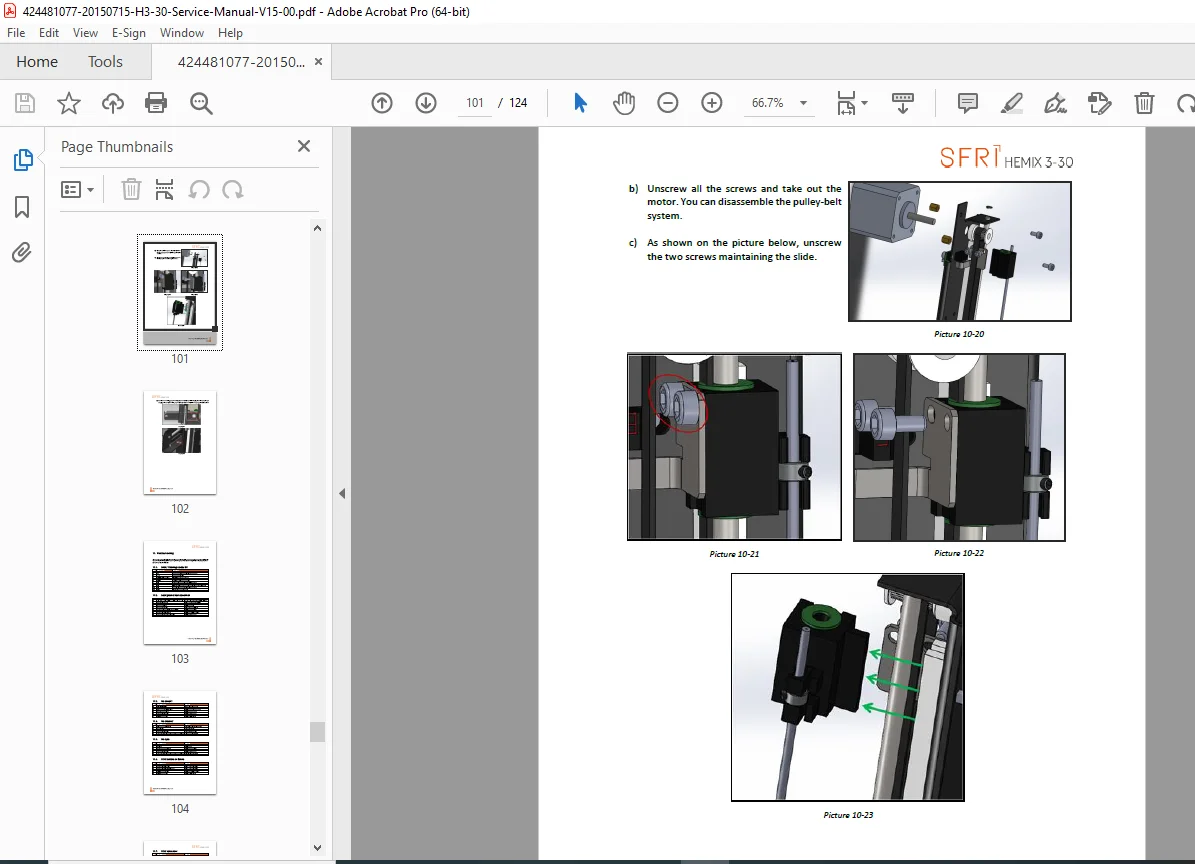Enable scrolling page display mode
This screenshot has height=864, width=1195.
902,103
